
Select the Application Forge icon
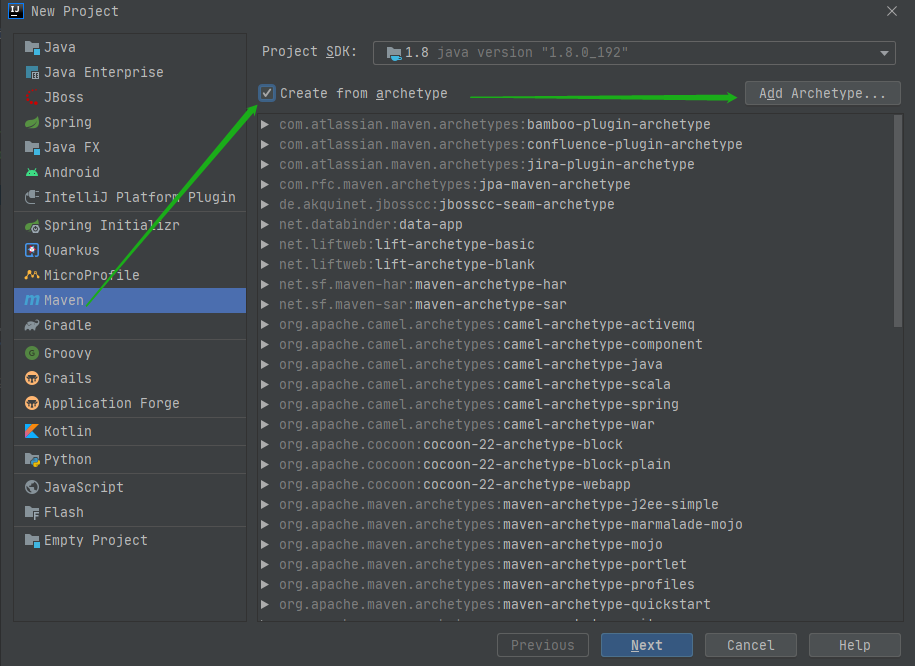32,403
